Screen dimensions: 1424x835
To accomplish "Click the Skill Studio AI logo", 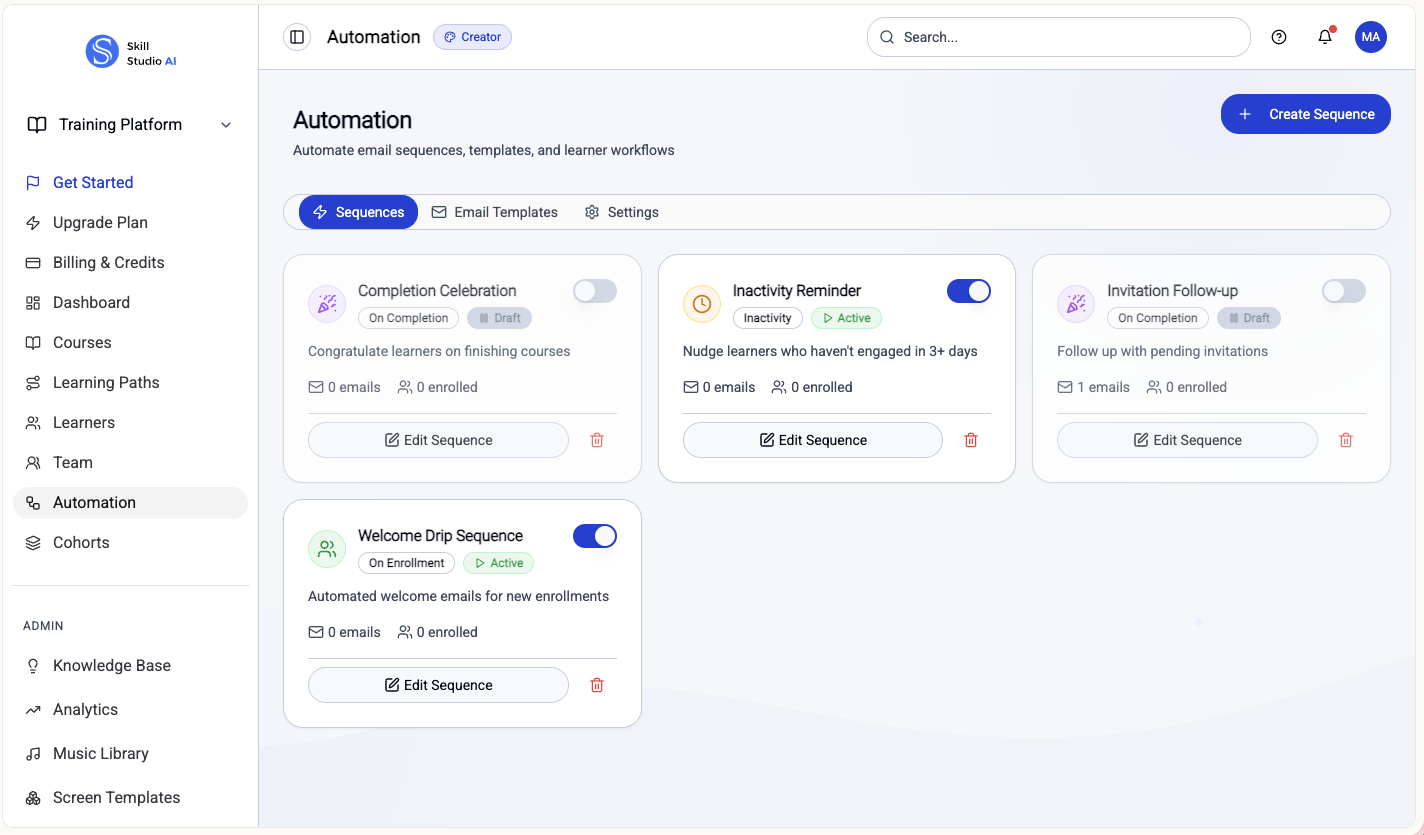I will point(131,52).
